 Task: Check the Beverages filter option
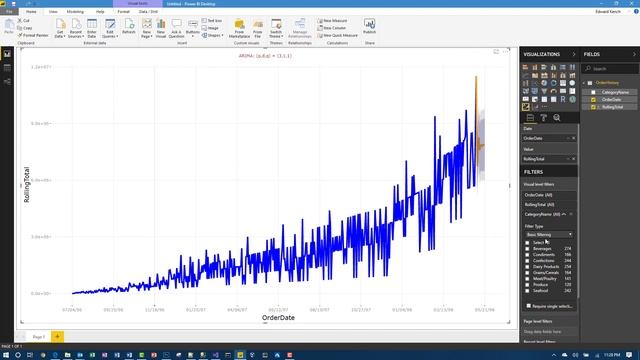point(527,249)
